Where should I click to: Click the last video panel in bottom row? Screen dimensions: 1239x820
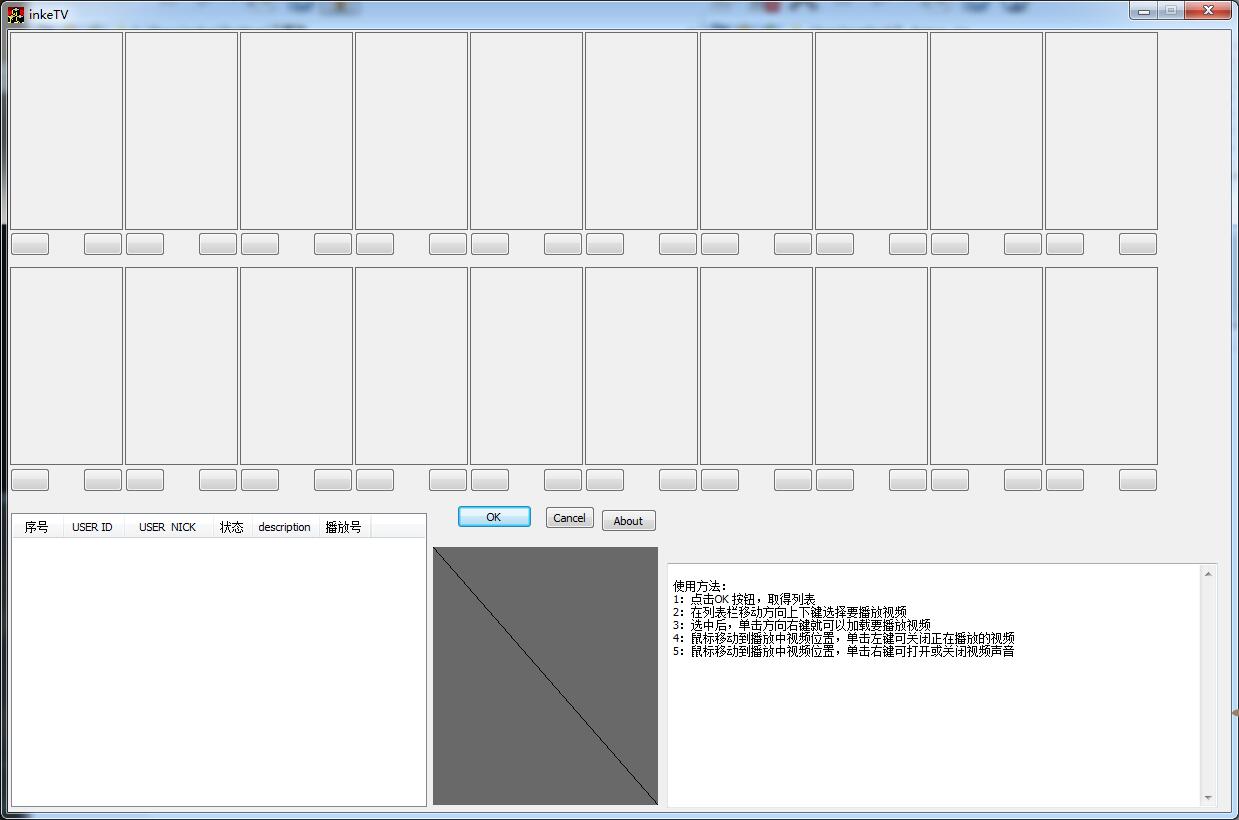click(x=1101, y=366)
